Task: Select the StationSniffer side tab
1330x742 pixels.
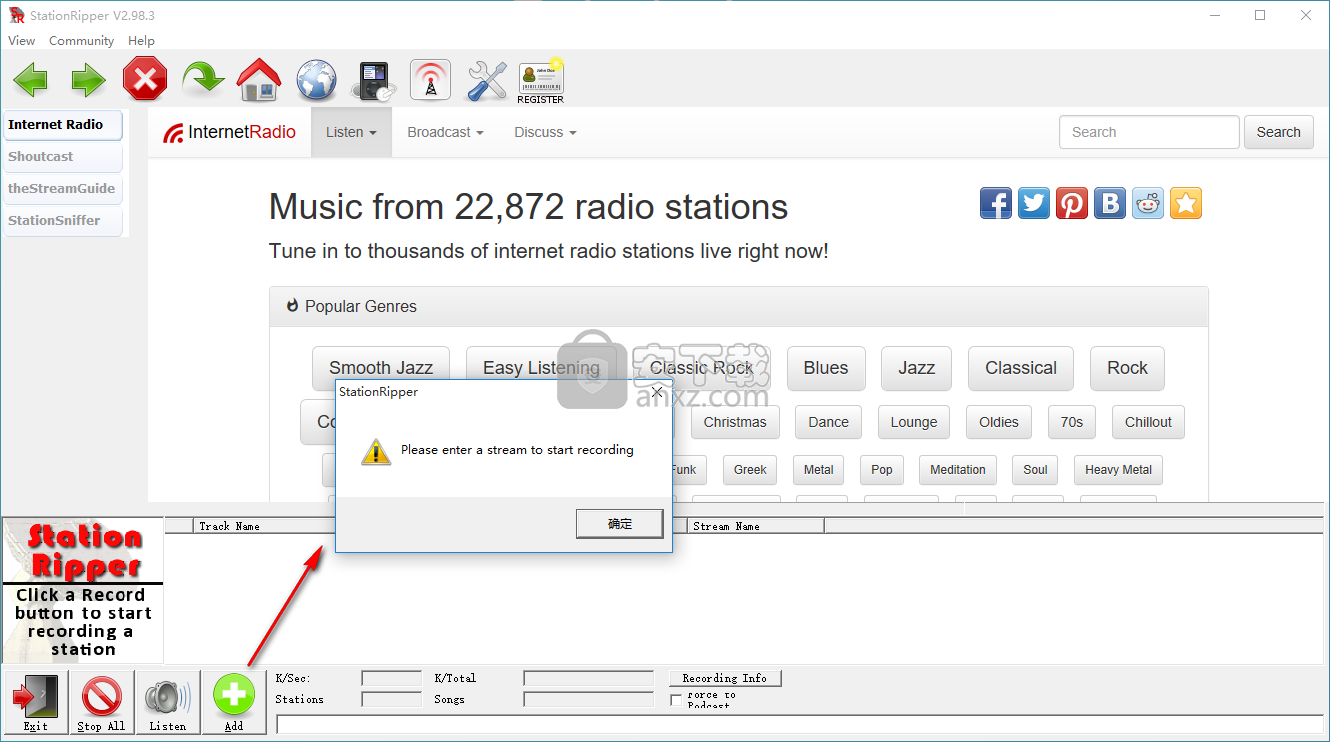Action: [x=63, y=221]
